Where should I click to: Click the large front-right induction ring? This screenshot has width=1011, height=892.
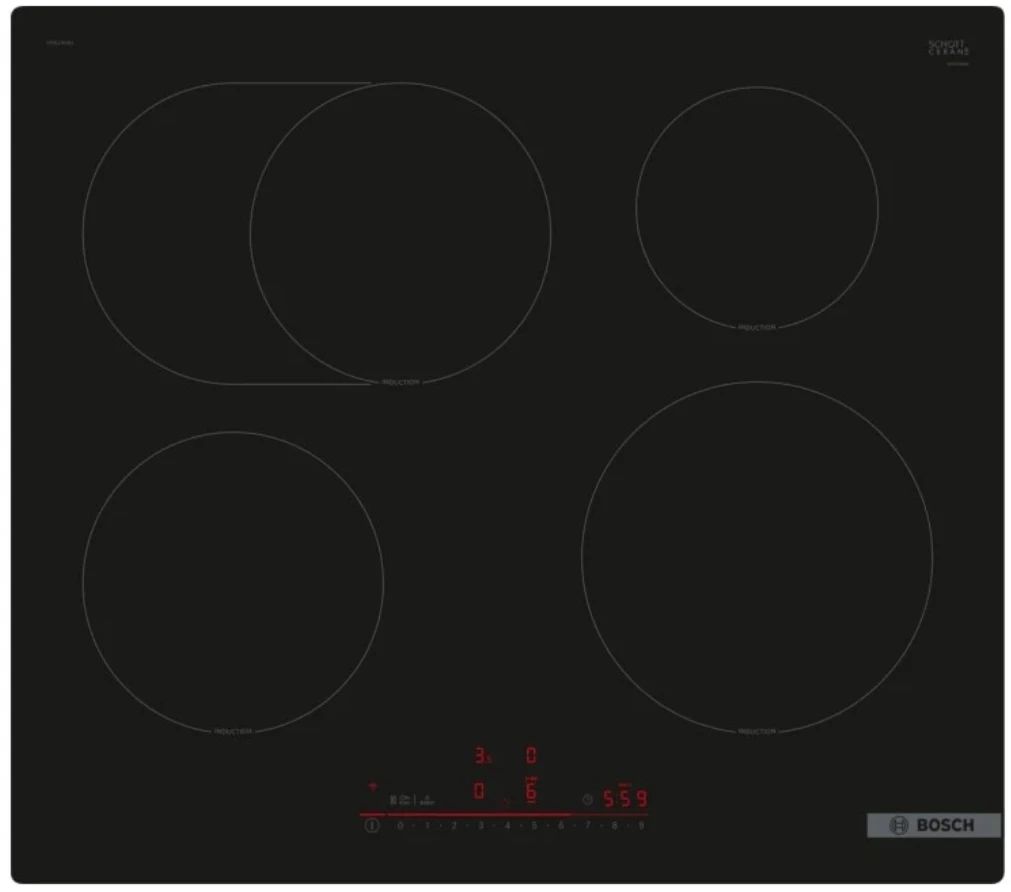point(756,556)
